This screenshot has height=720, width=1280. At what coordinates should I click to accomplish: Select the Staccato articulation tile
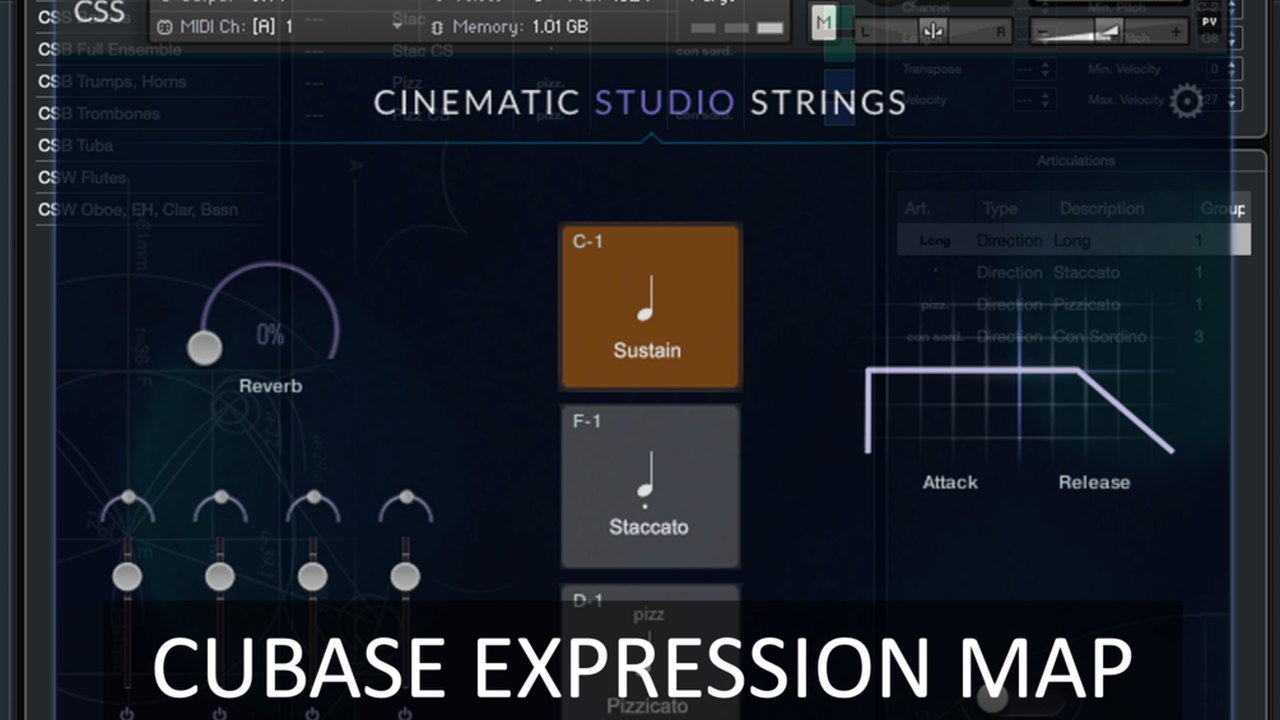tap(650, 486)
